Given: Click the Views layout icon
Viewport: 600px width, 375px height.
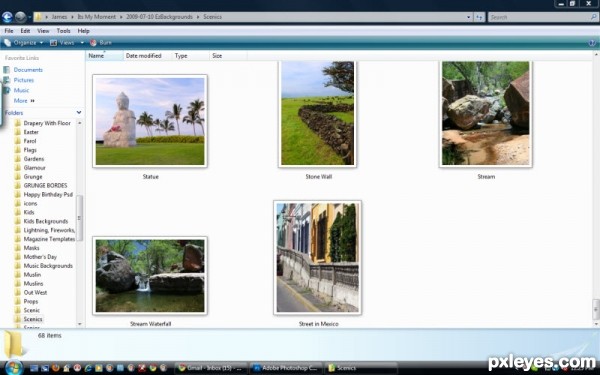Looking at the screenshot, I should pos(54,42).
